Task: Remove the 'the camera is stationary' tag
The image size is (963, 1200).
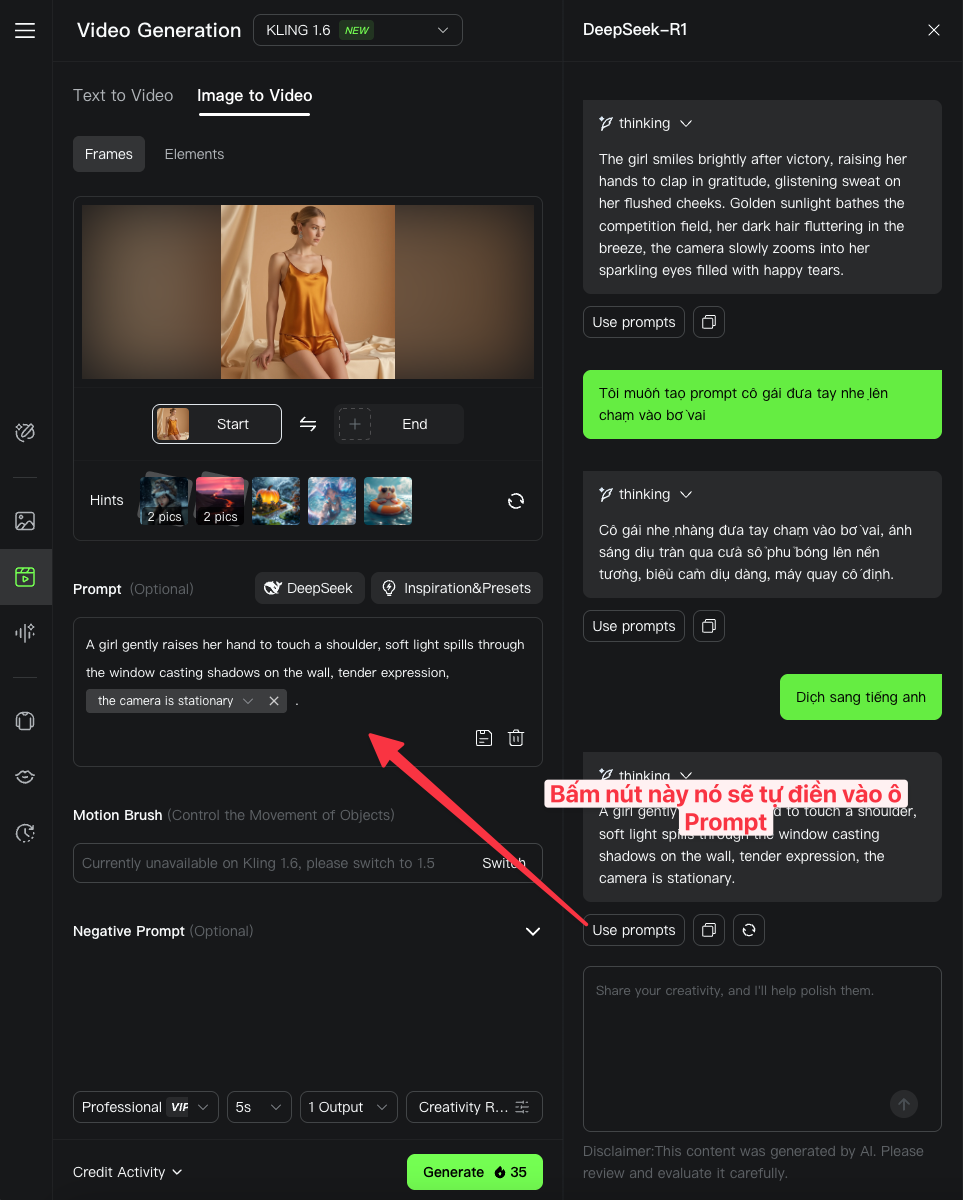Action: tap(274, 701)
